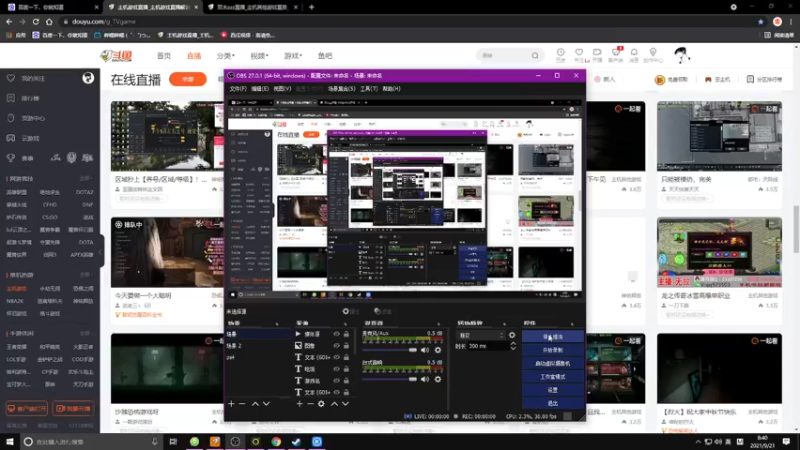Open OBS 帮助(H) menu
800x450 pixels.
click(391, 89)
